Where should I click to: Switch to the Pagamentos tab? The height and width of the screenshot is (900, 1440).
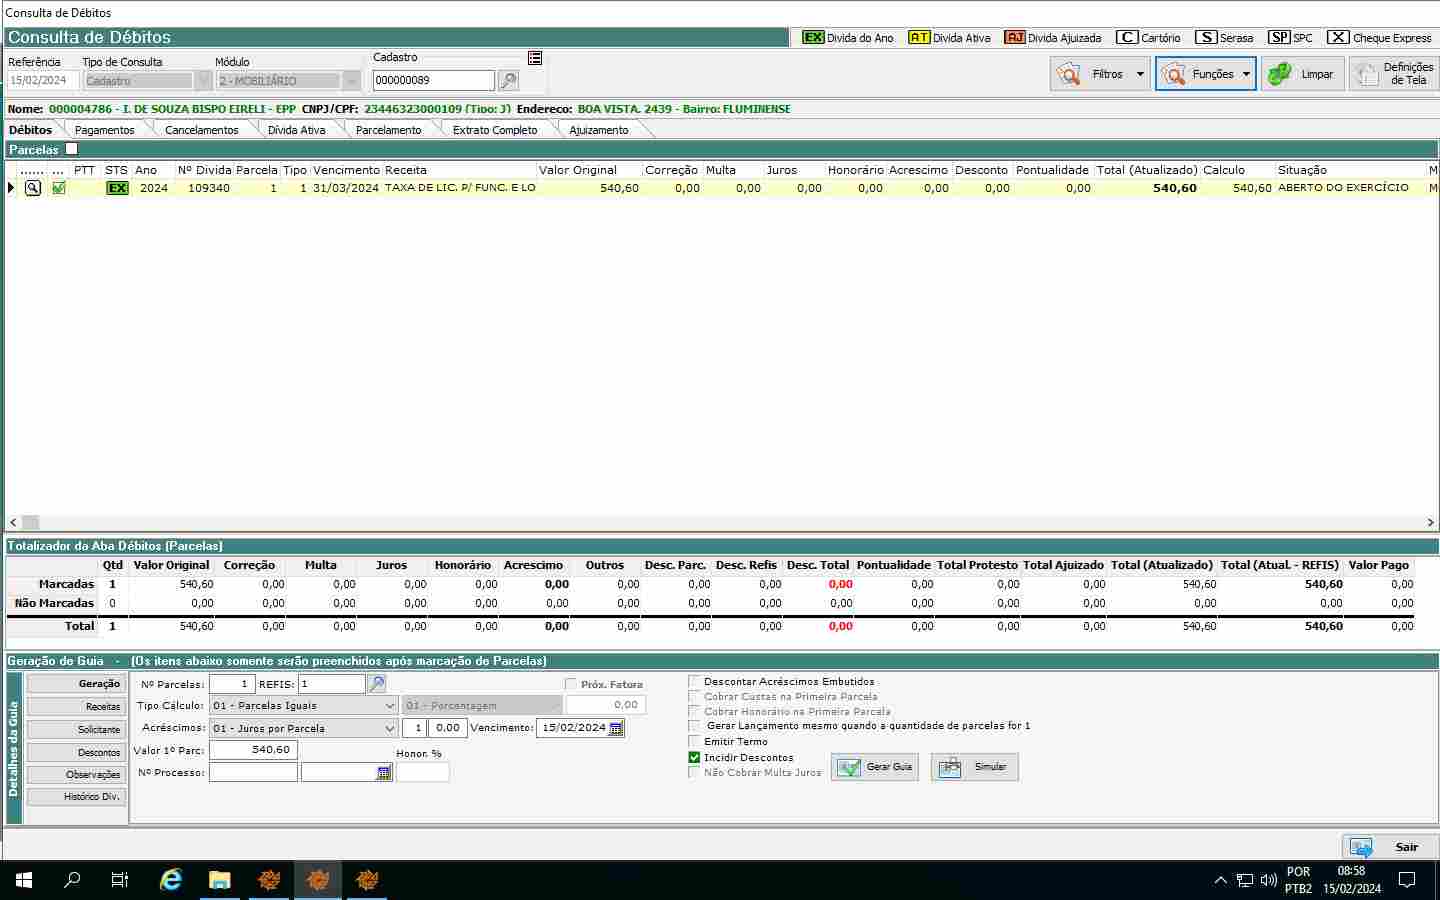pyautogui.click(x=104, y=130)
